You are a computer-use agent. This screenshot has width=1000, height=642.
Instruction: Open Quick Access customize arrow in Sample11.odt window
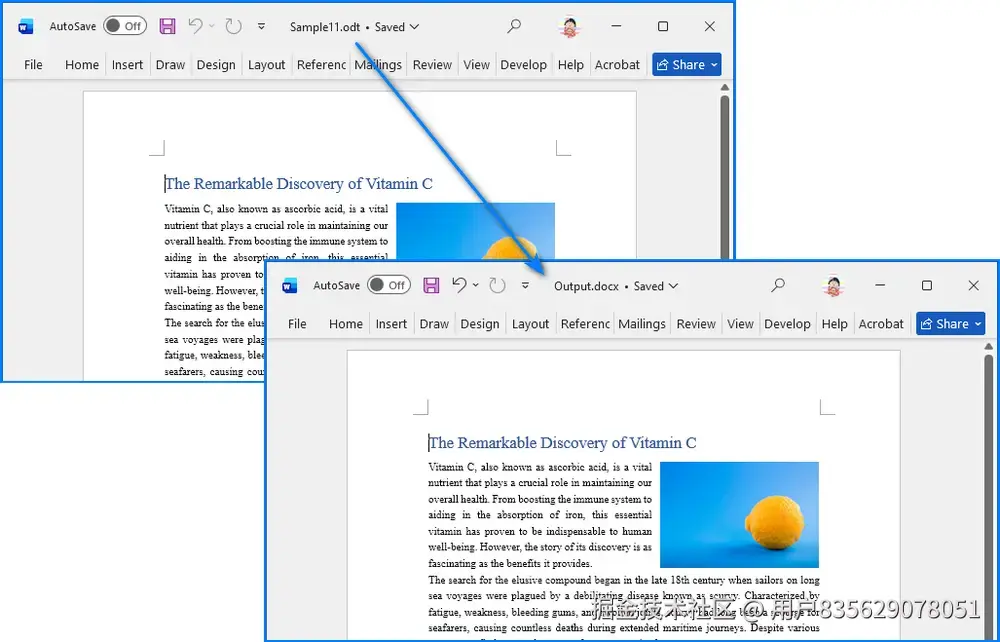click(x=261, y=26)
